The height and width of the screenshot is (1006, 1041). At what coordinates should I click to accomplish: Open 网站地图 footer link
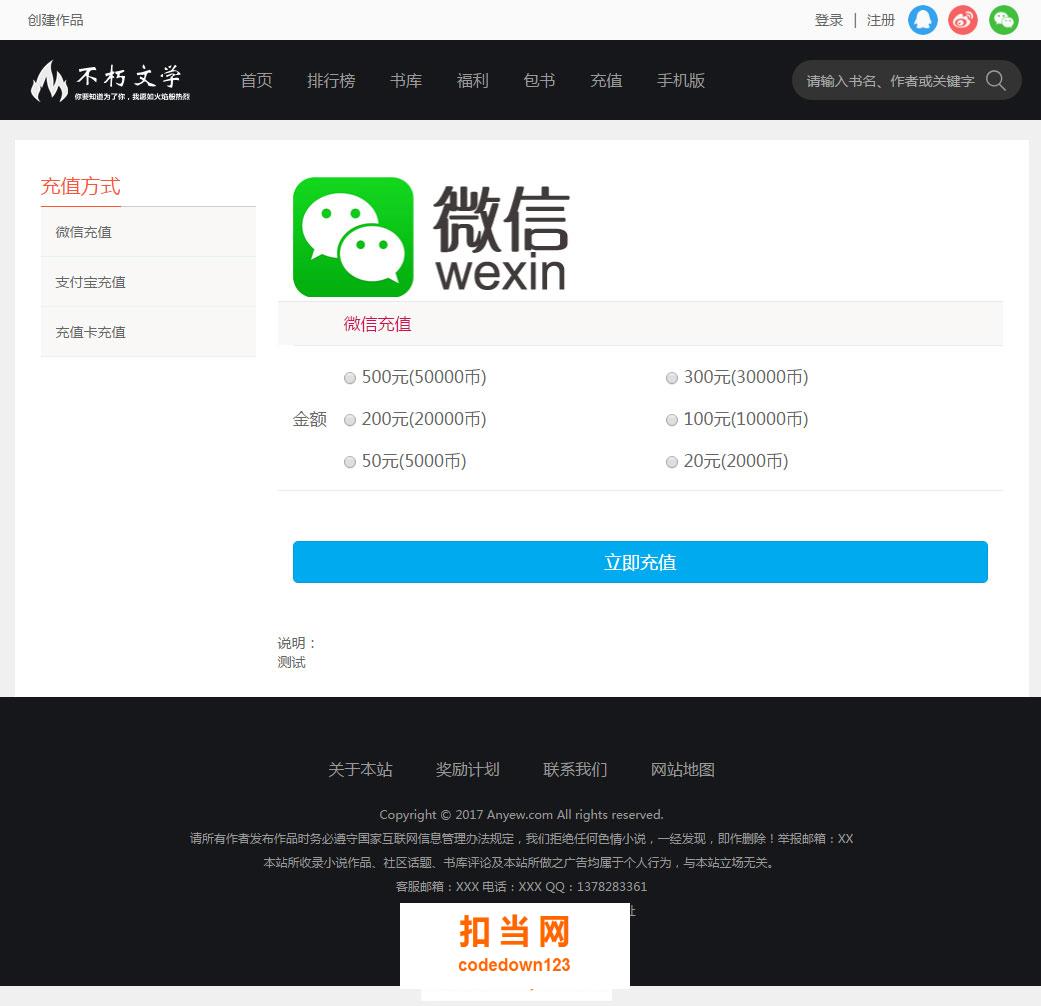click(x=682, y=769)
